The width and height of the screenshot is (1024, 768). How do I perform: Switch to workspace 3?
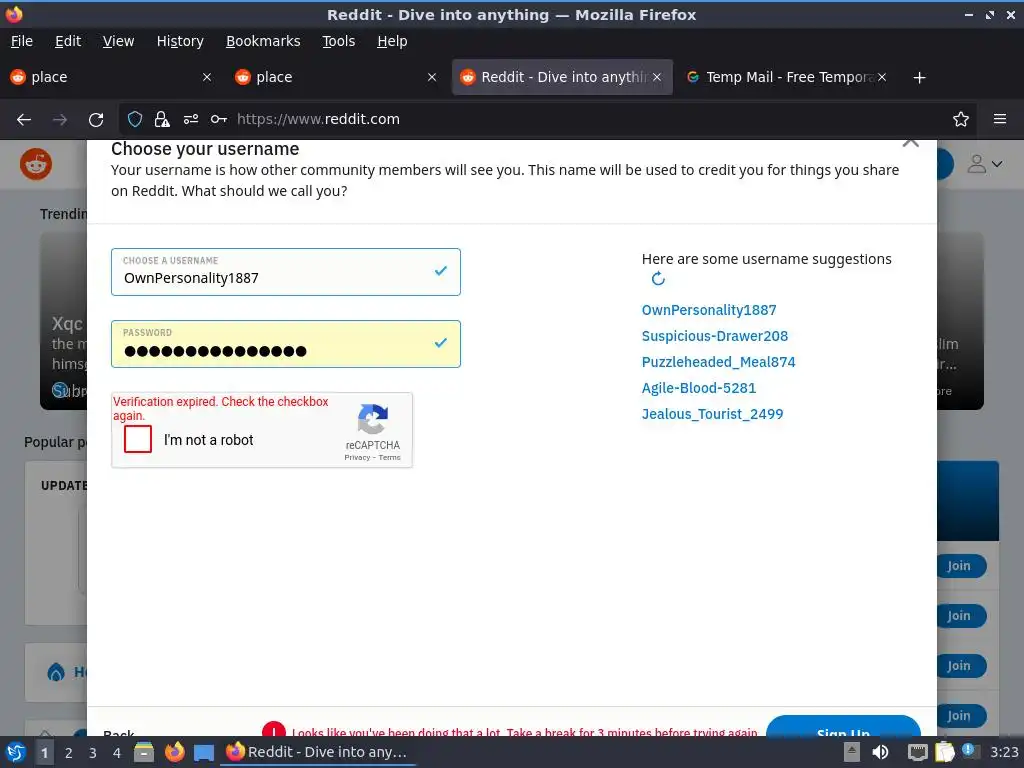(93, 753)
